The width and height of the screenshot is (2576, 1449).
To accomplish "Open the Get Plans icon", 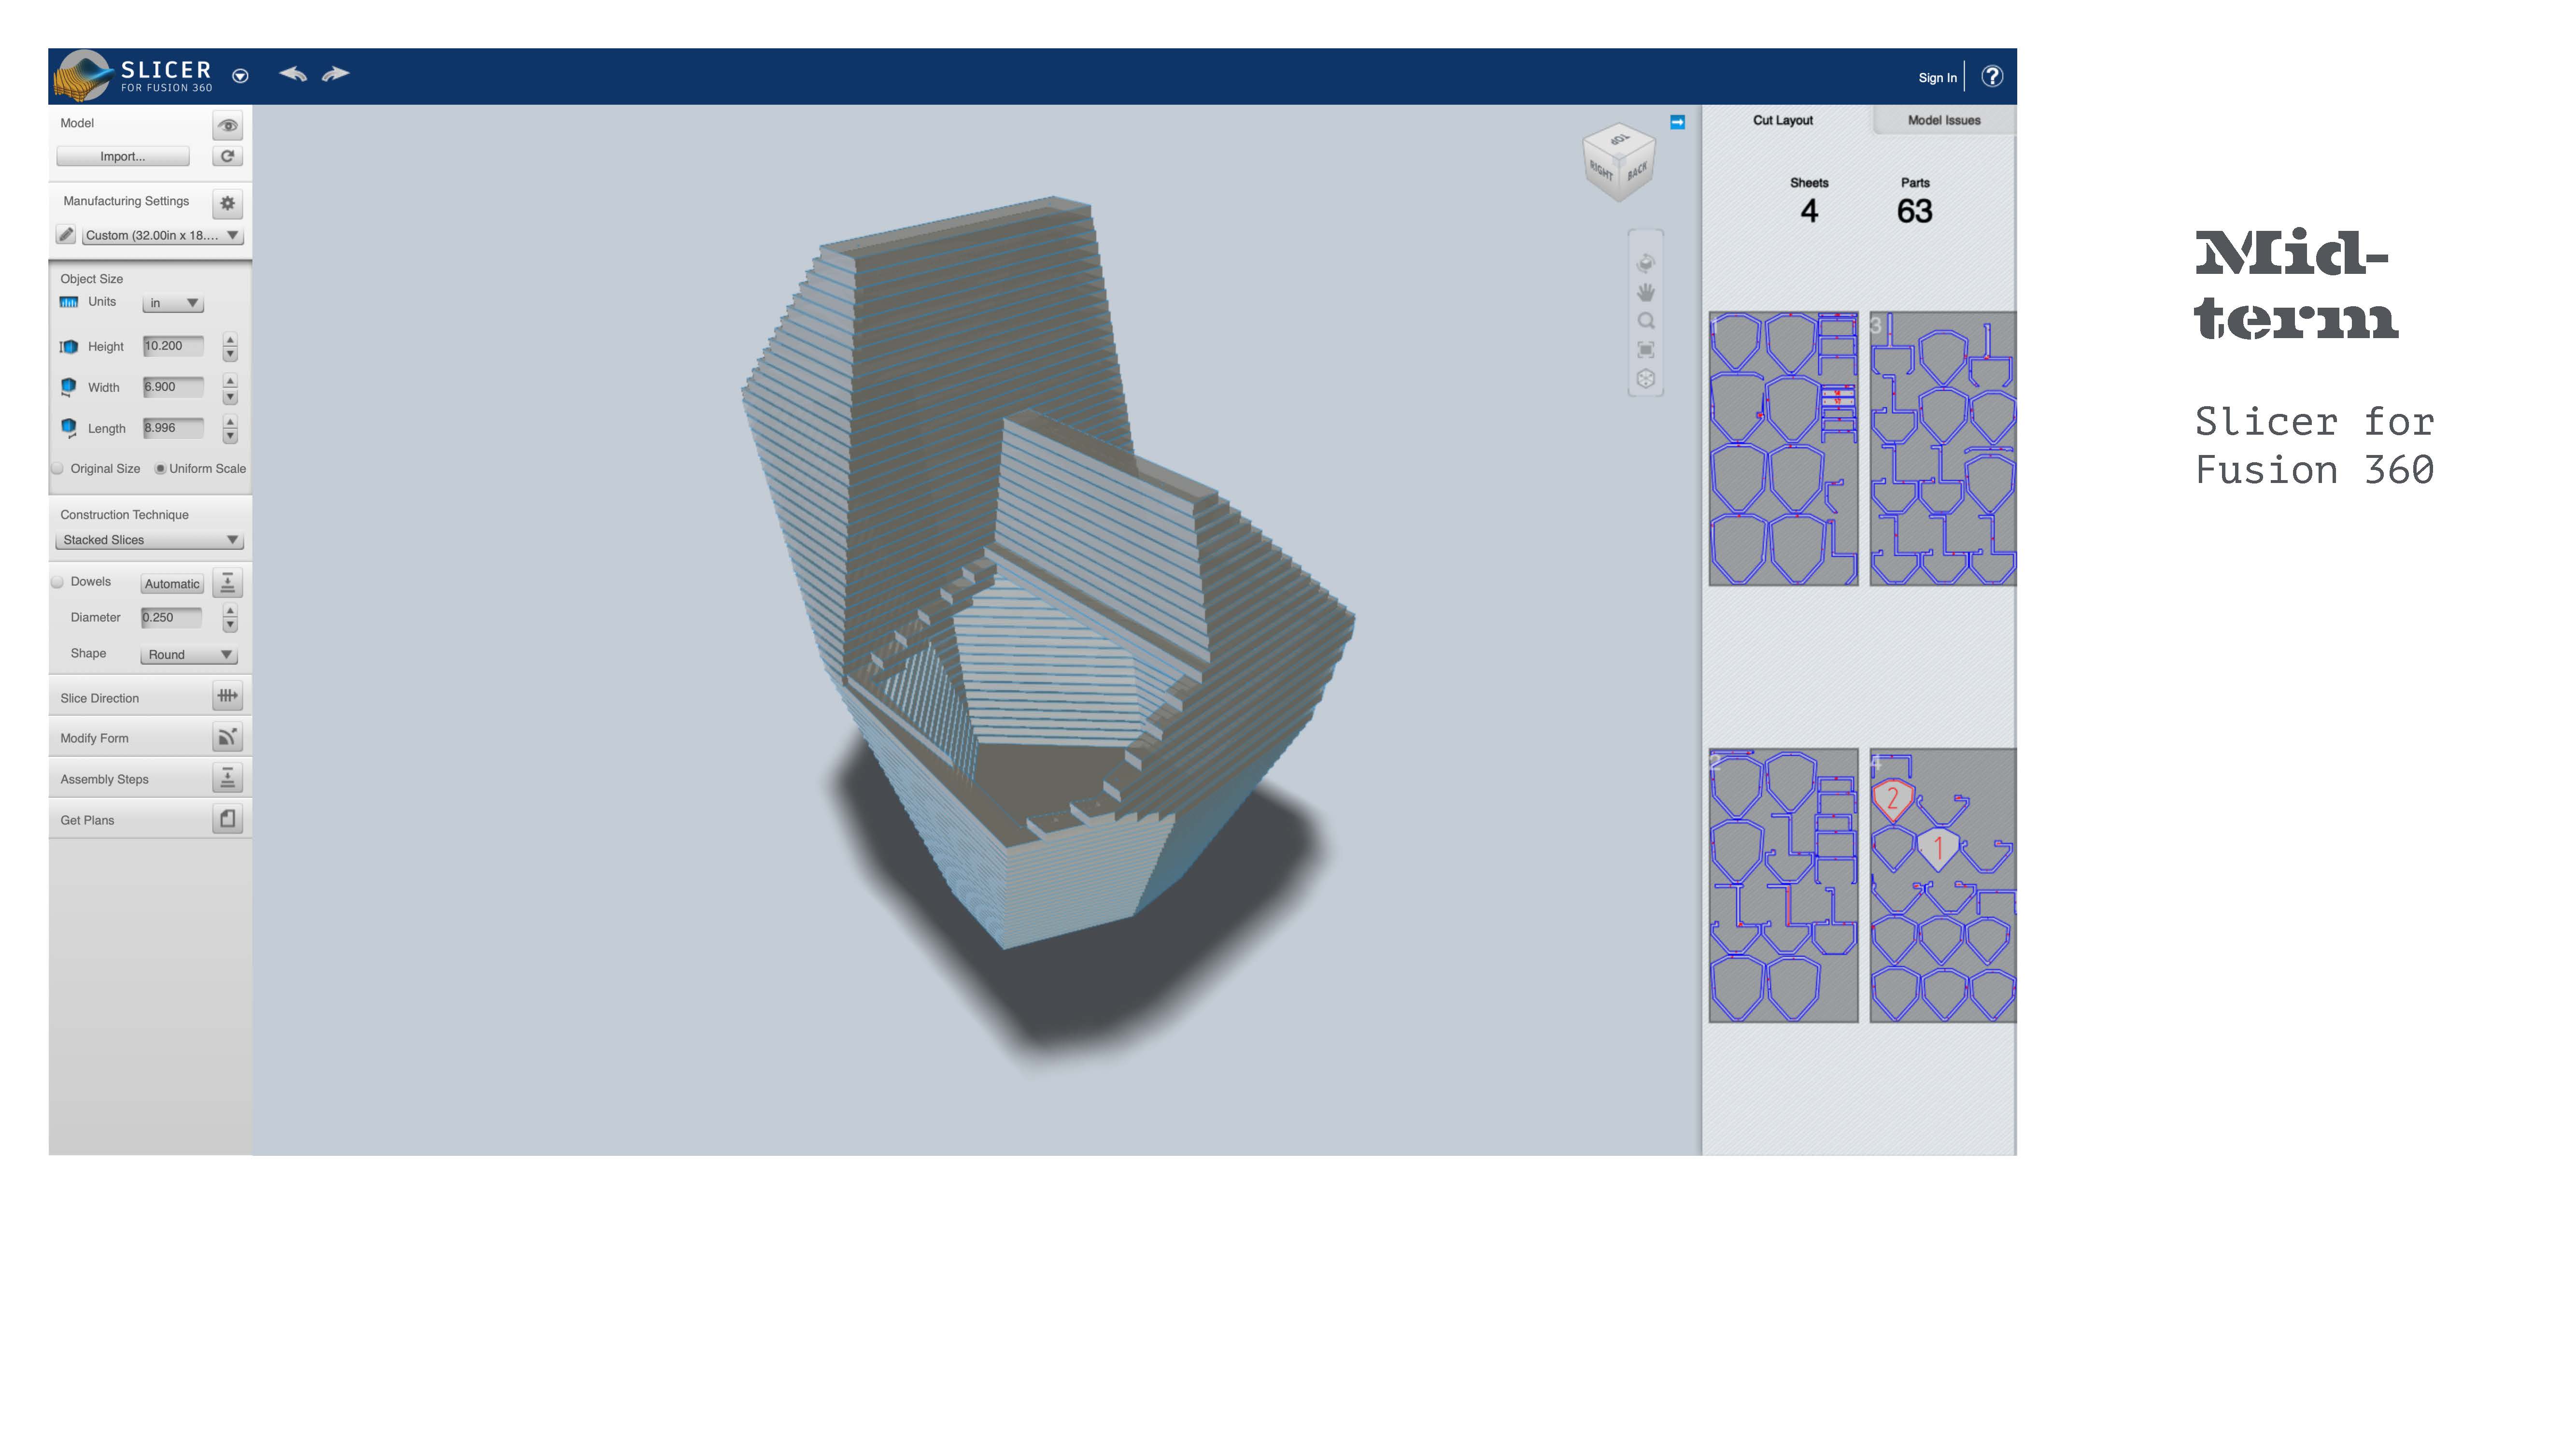I will 227,819.
